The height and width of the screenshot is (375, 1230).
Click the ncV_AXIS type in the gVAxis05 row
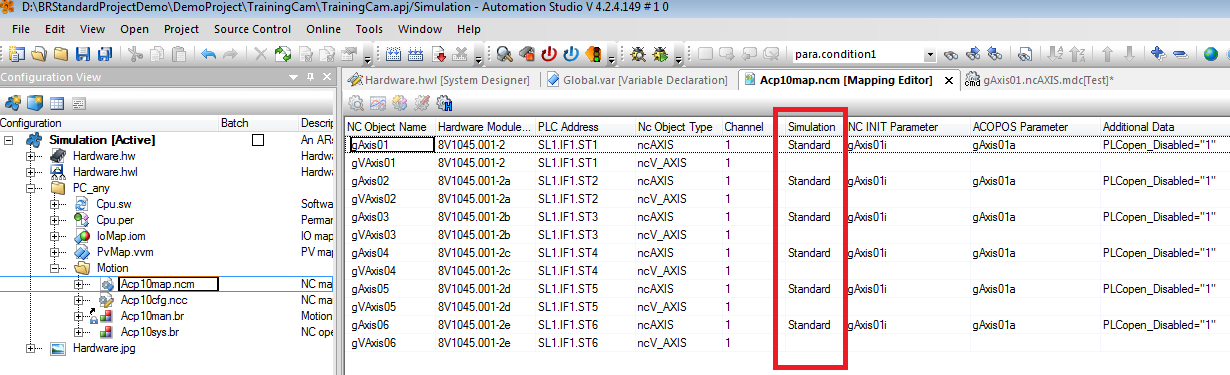click(x=678, y=306)
